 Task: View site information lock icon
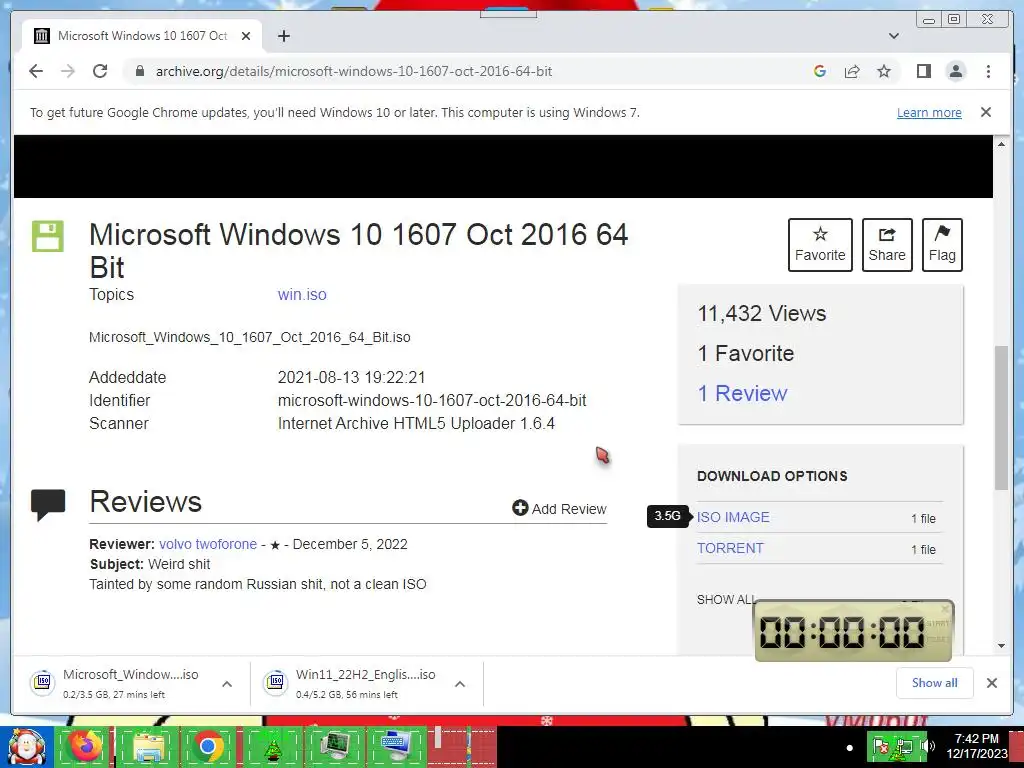coord(139,71)
